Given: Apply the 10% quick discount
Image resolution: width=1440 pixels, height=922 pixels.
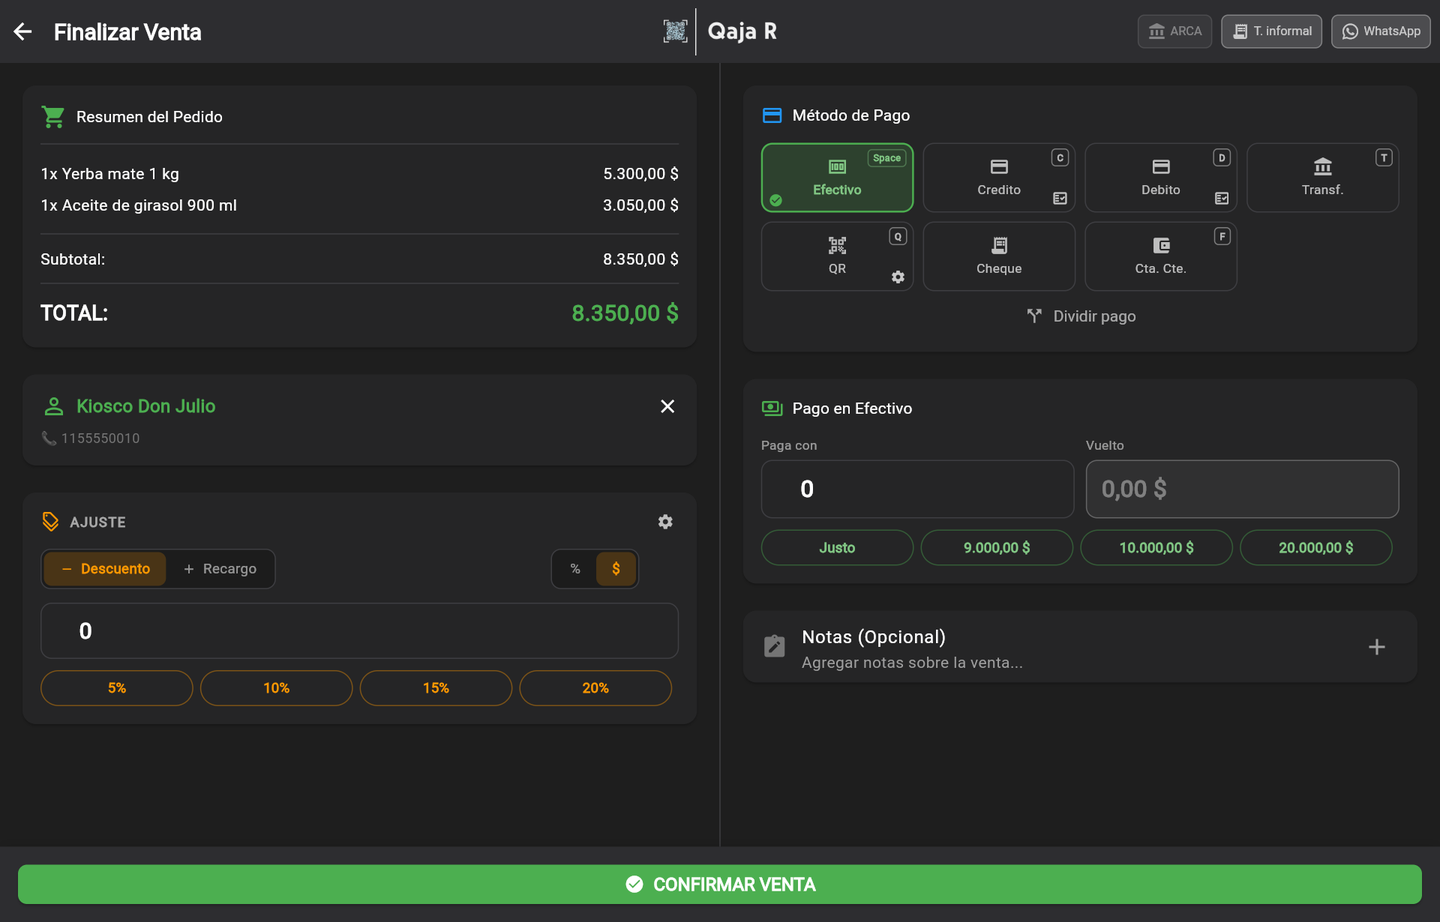Looking at the screenshot, I should [277, 688].
